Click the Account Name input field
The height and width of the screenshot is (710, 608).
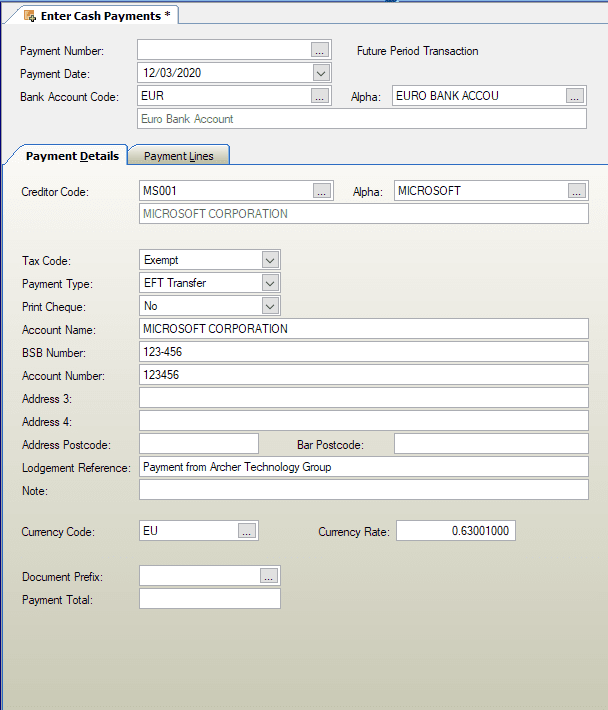click(364, 329)
